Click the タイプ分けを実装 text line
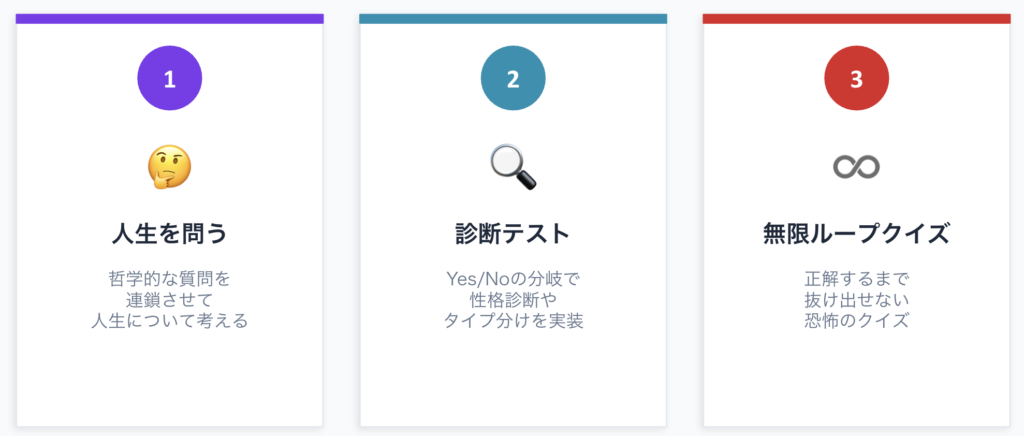Viewport: 1024px width, 436px height. 513,321
